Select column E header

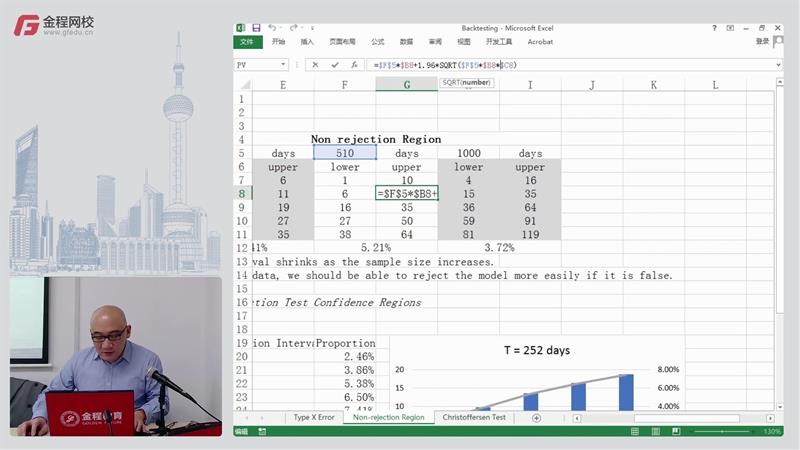click(283, 85)
